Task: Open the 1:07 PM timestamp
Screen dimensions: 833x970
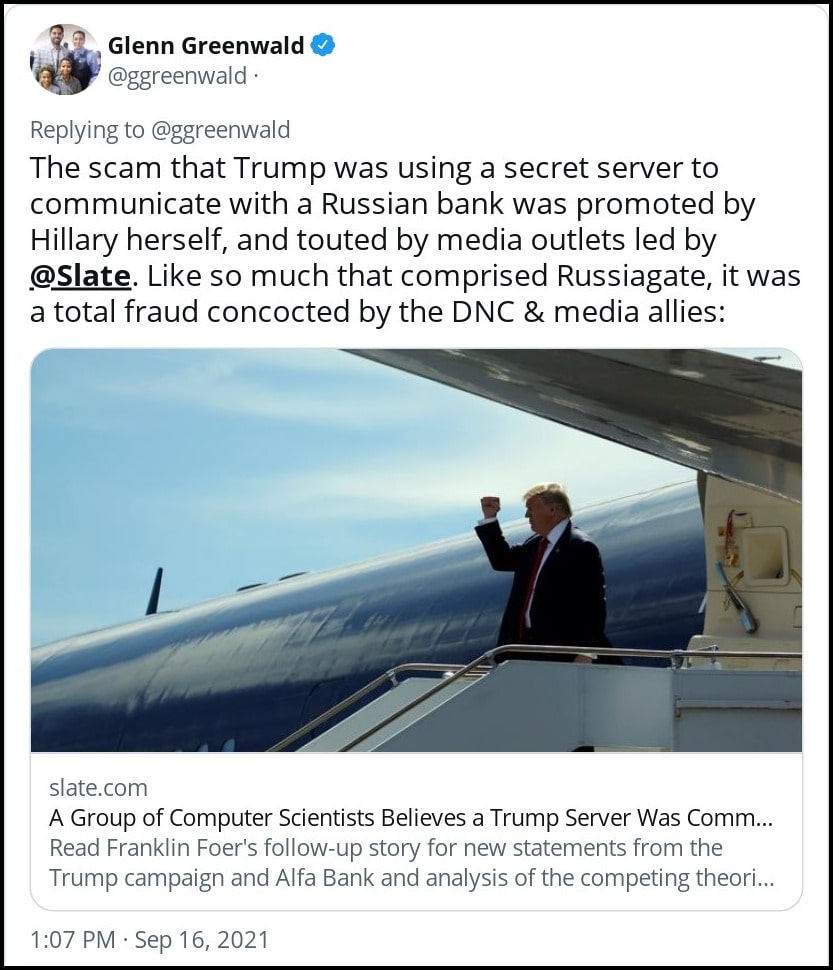Action: pos(72,940)
